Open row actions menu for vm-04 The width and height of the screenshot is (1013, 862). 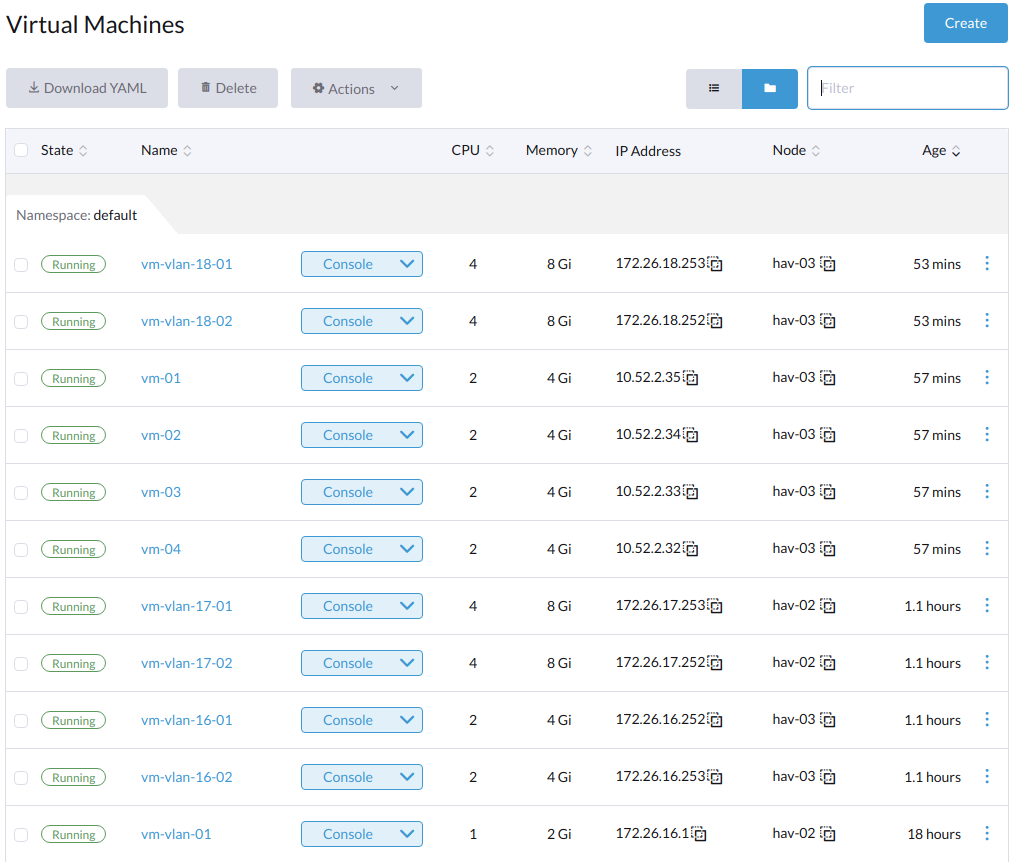pos(987,548)
